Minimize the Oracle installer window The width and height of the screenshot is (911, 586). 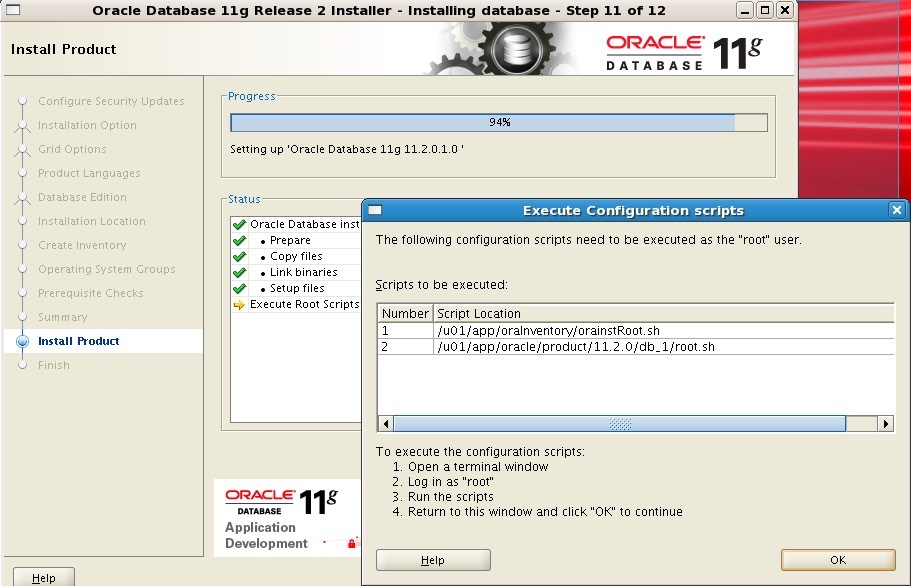tap(746, 10)
